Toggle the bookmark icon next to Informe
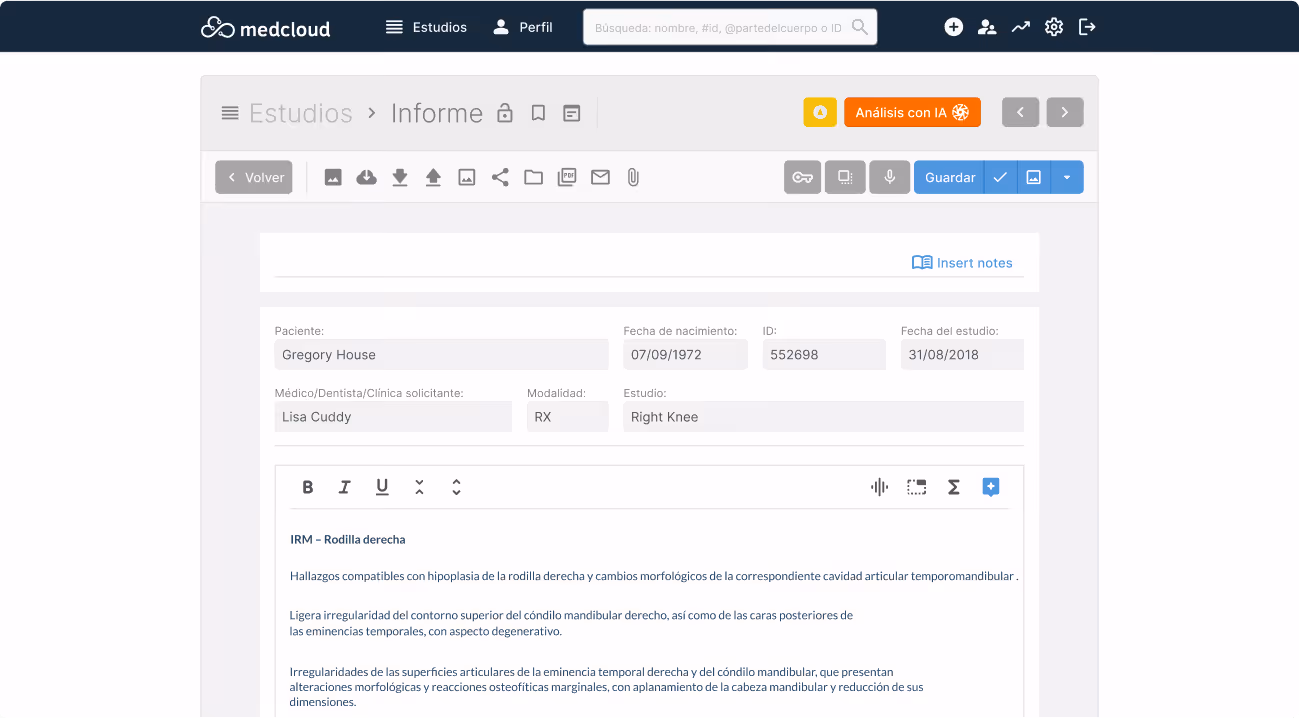1299x718 pixels. click(538, 113)
